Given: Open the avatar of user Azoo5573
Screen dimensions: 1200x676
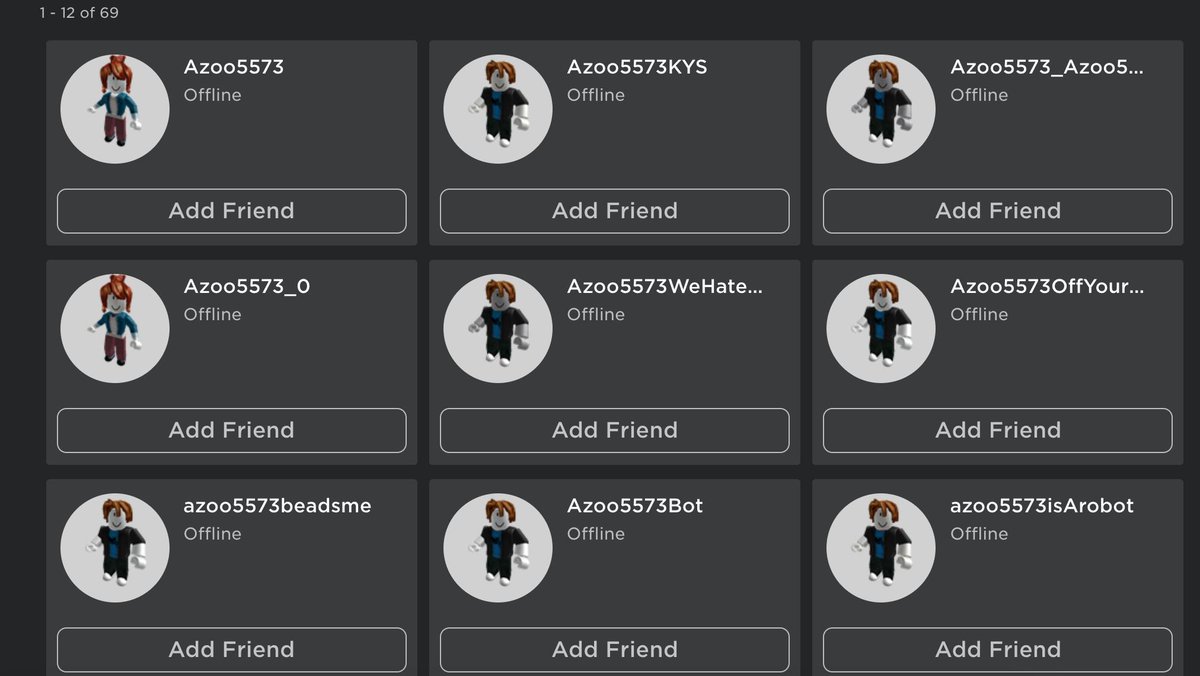Looking at the screenshot, I should (115, 108).
